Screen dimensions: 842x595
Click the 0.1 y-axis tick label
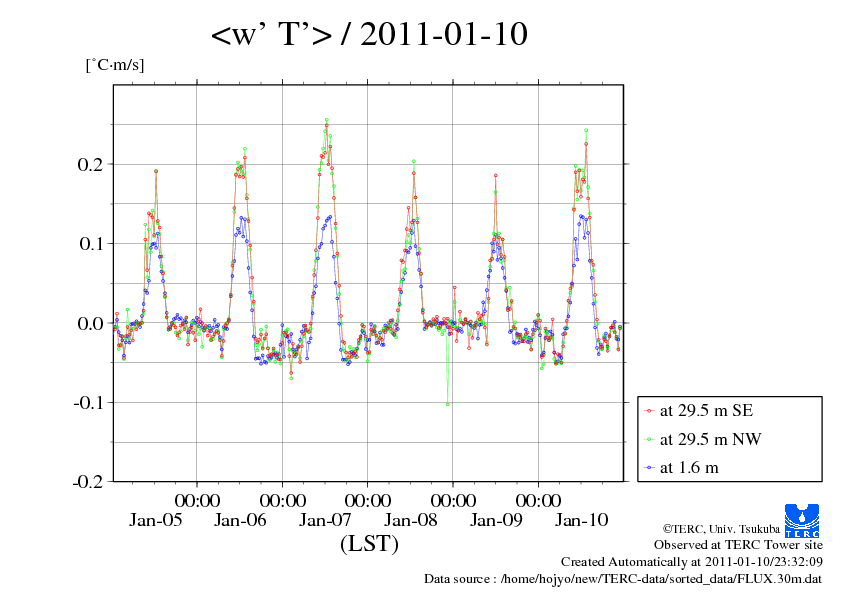click(x=90, y=244)
